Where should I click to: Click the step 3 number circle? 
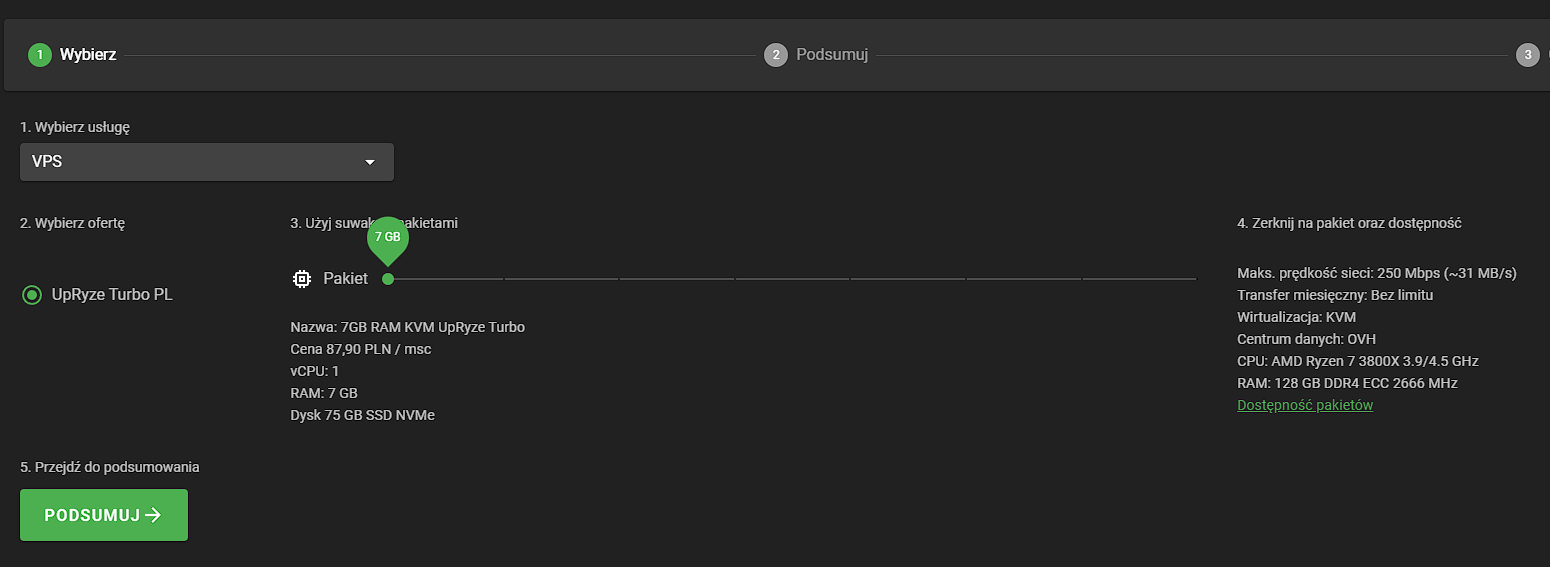coord(1527,55)
